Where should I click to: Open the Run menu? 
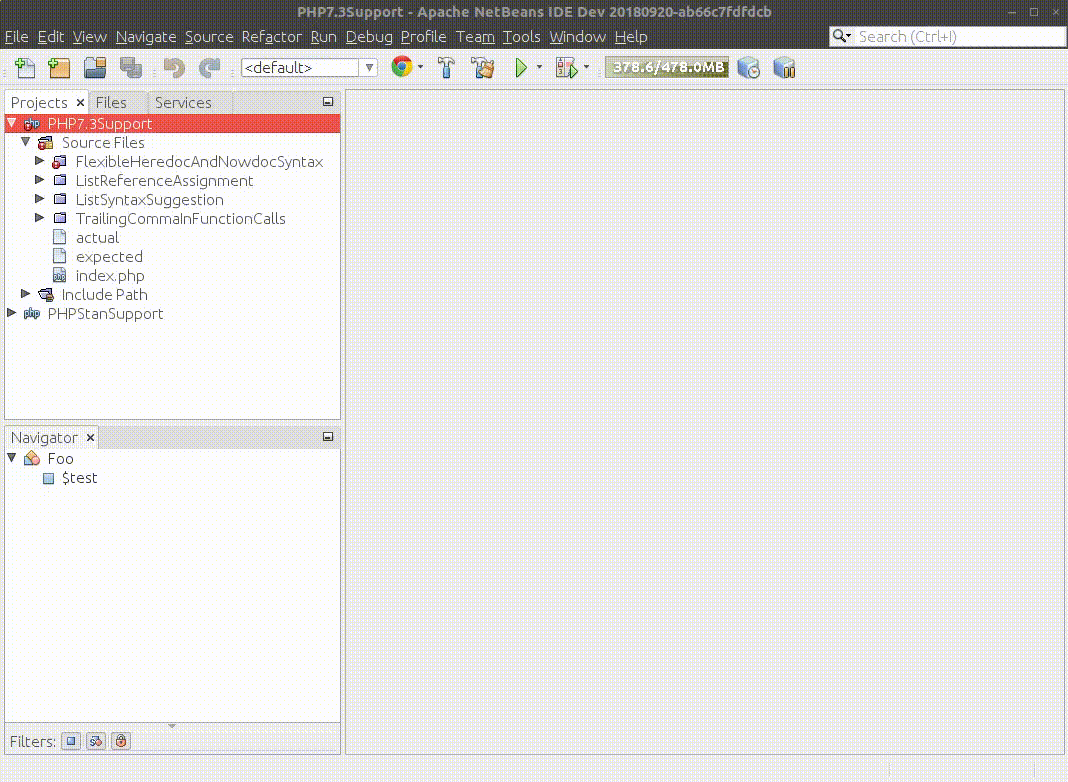coord(324,37)
